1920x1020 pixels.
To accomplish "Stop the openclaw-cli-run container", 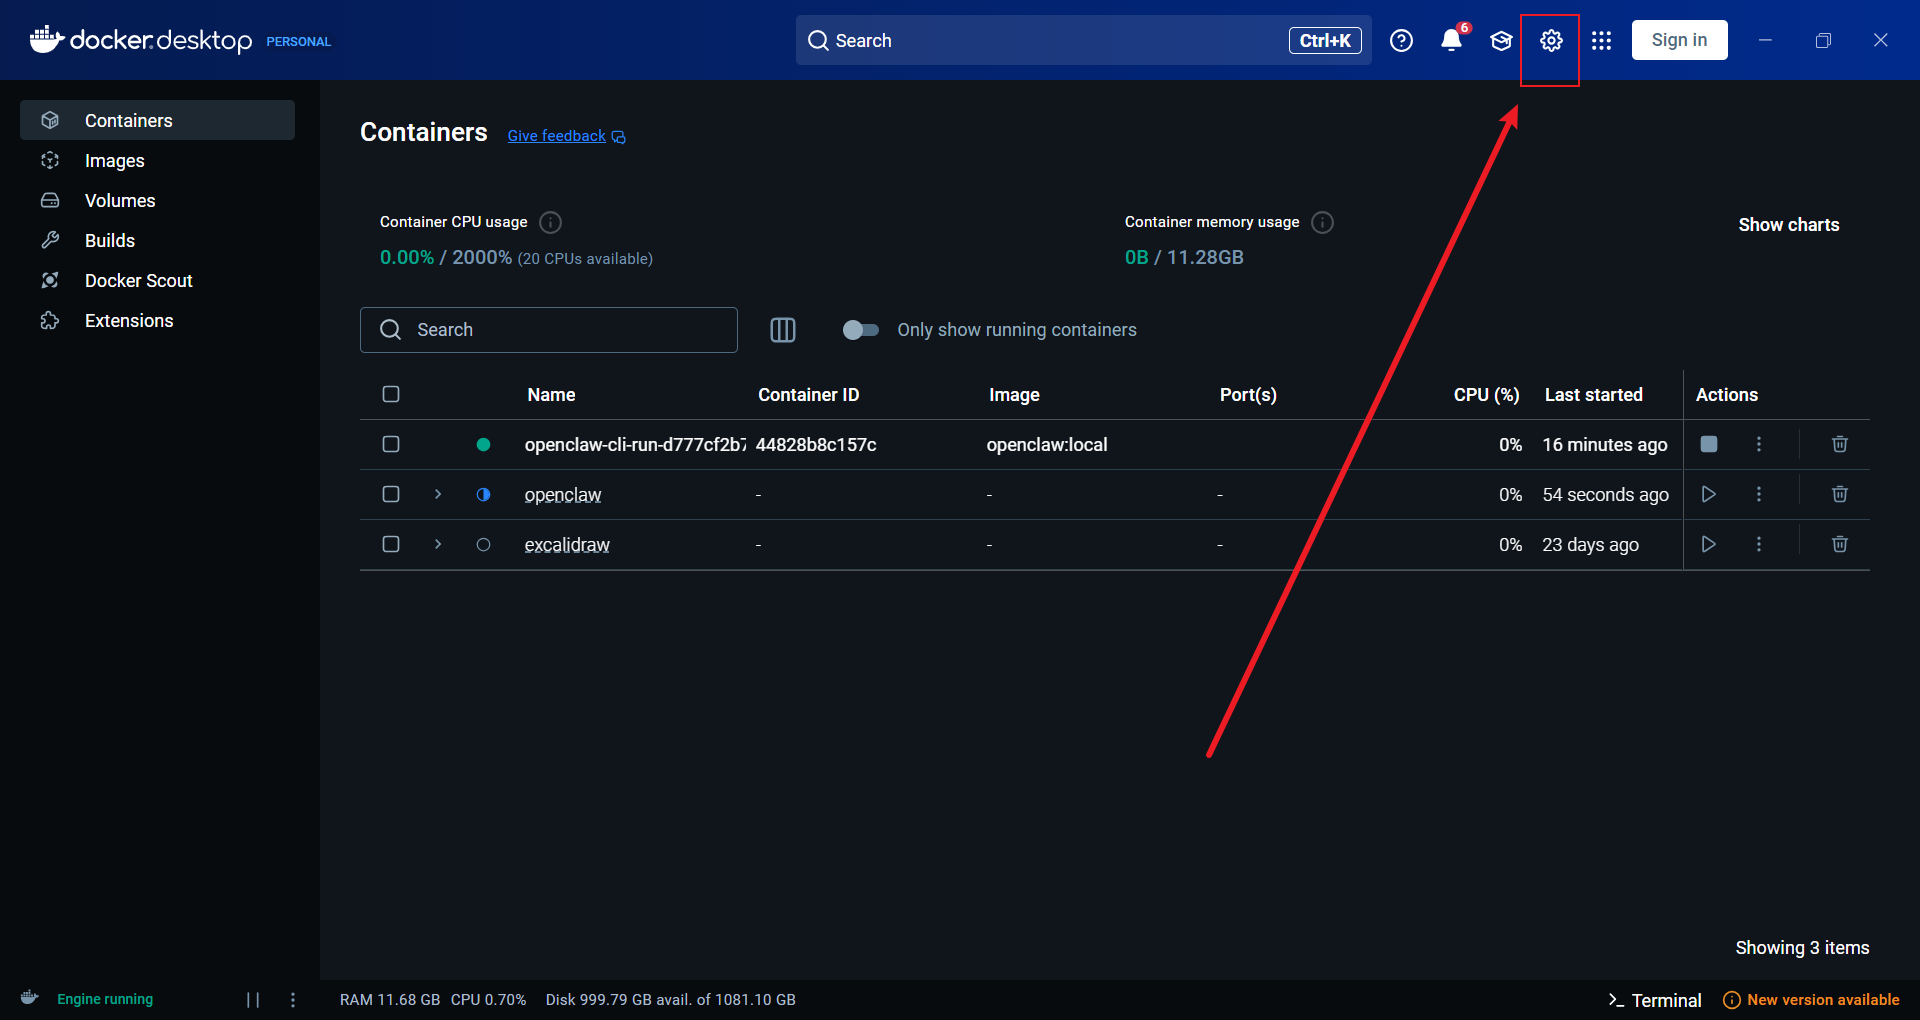I will click(x=1709, y=444).
